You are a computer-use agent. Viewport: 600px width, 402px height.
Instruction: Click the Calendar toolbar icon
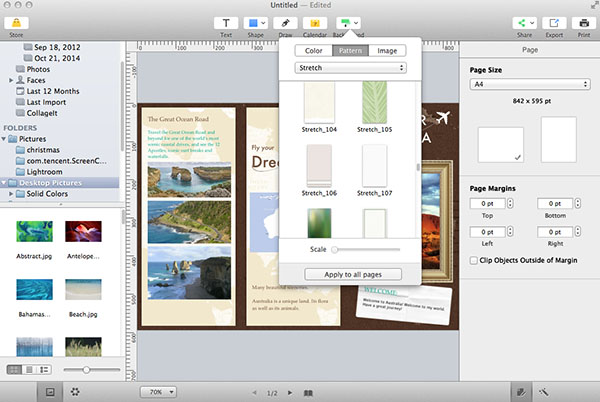coord(317,22)
